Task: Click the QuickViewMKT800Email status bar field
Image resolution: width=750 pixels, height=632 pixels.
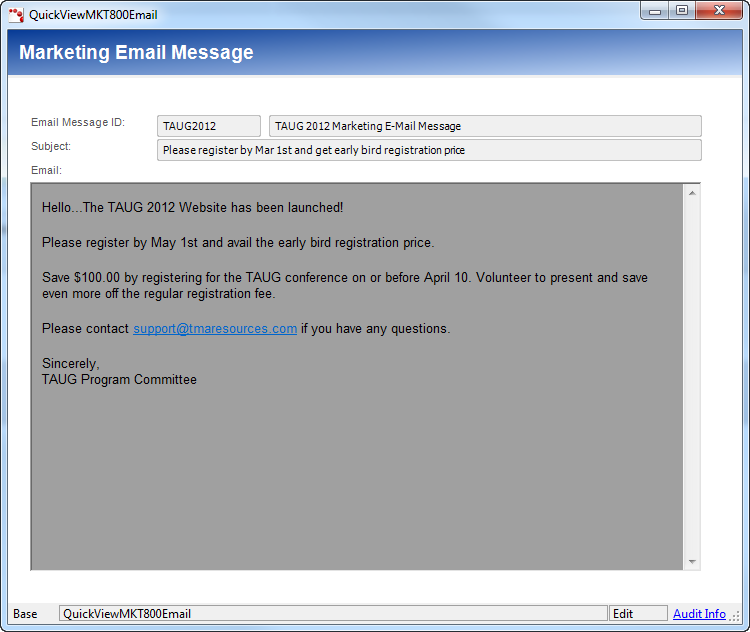Action: click(x=333, y=614)
